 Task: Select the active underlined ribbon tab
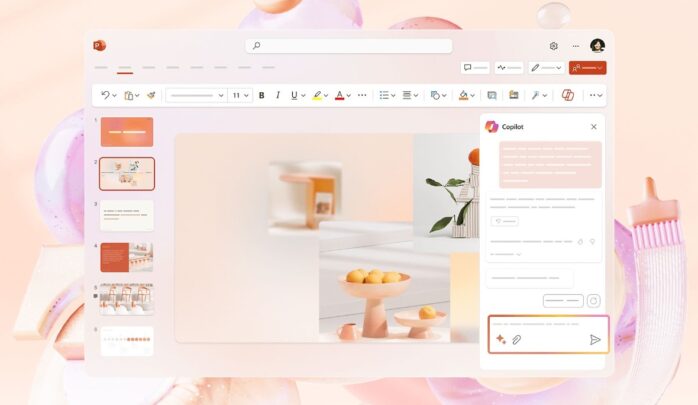tap(125, 68)
